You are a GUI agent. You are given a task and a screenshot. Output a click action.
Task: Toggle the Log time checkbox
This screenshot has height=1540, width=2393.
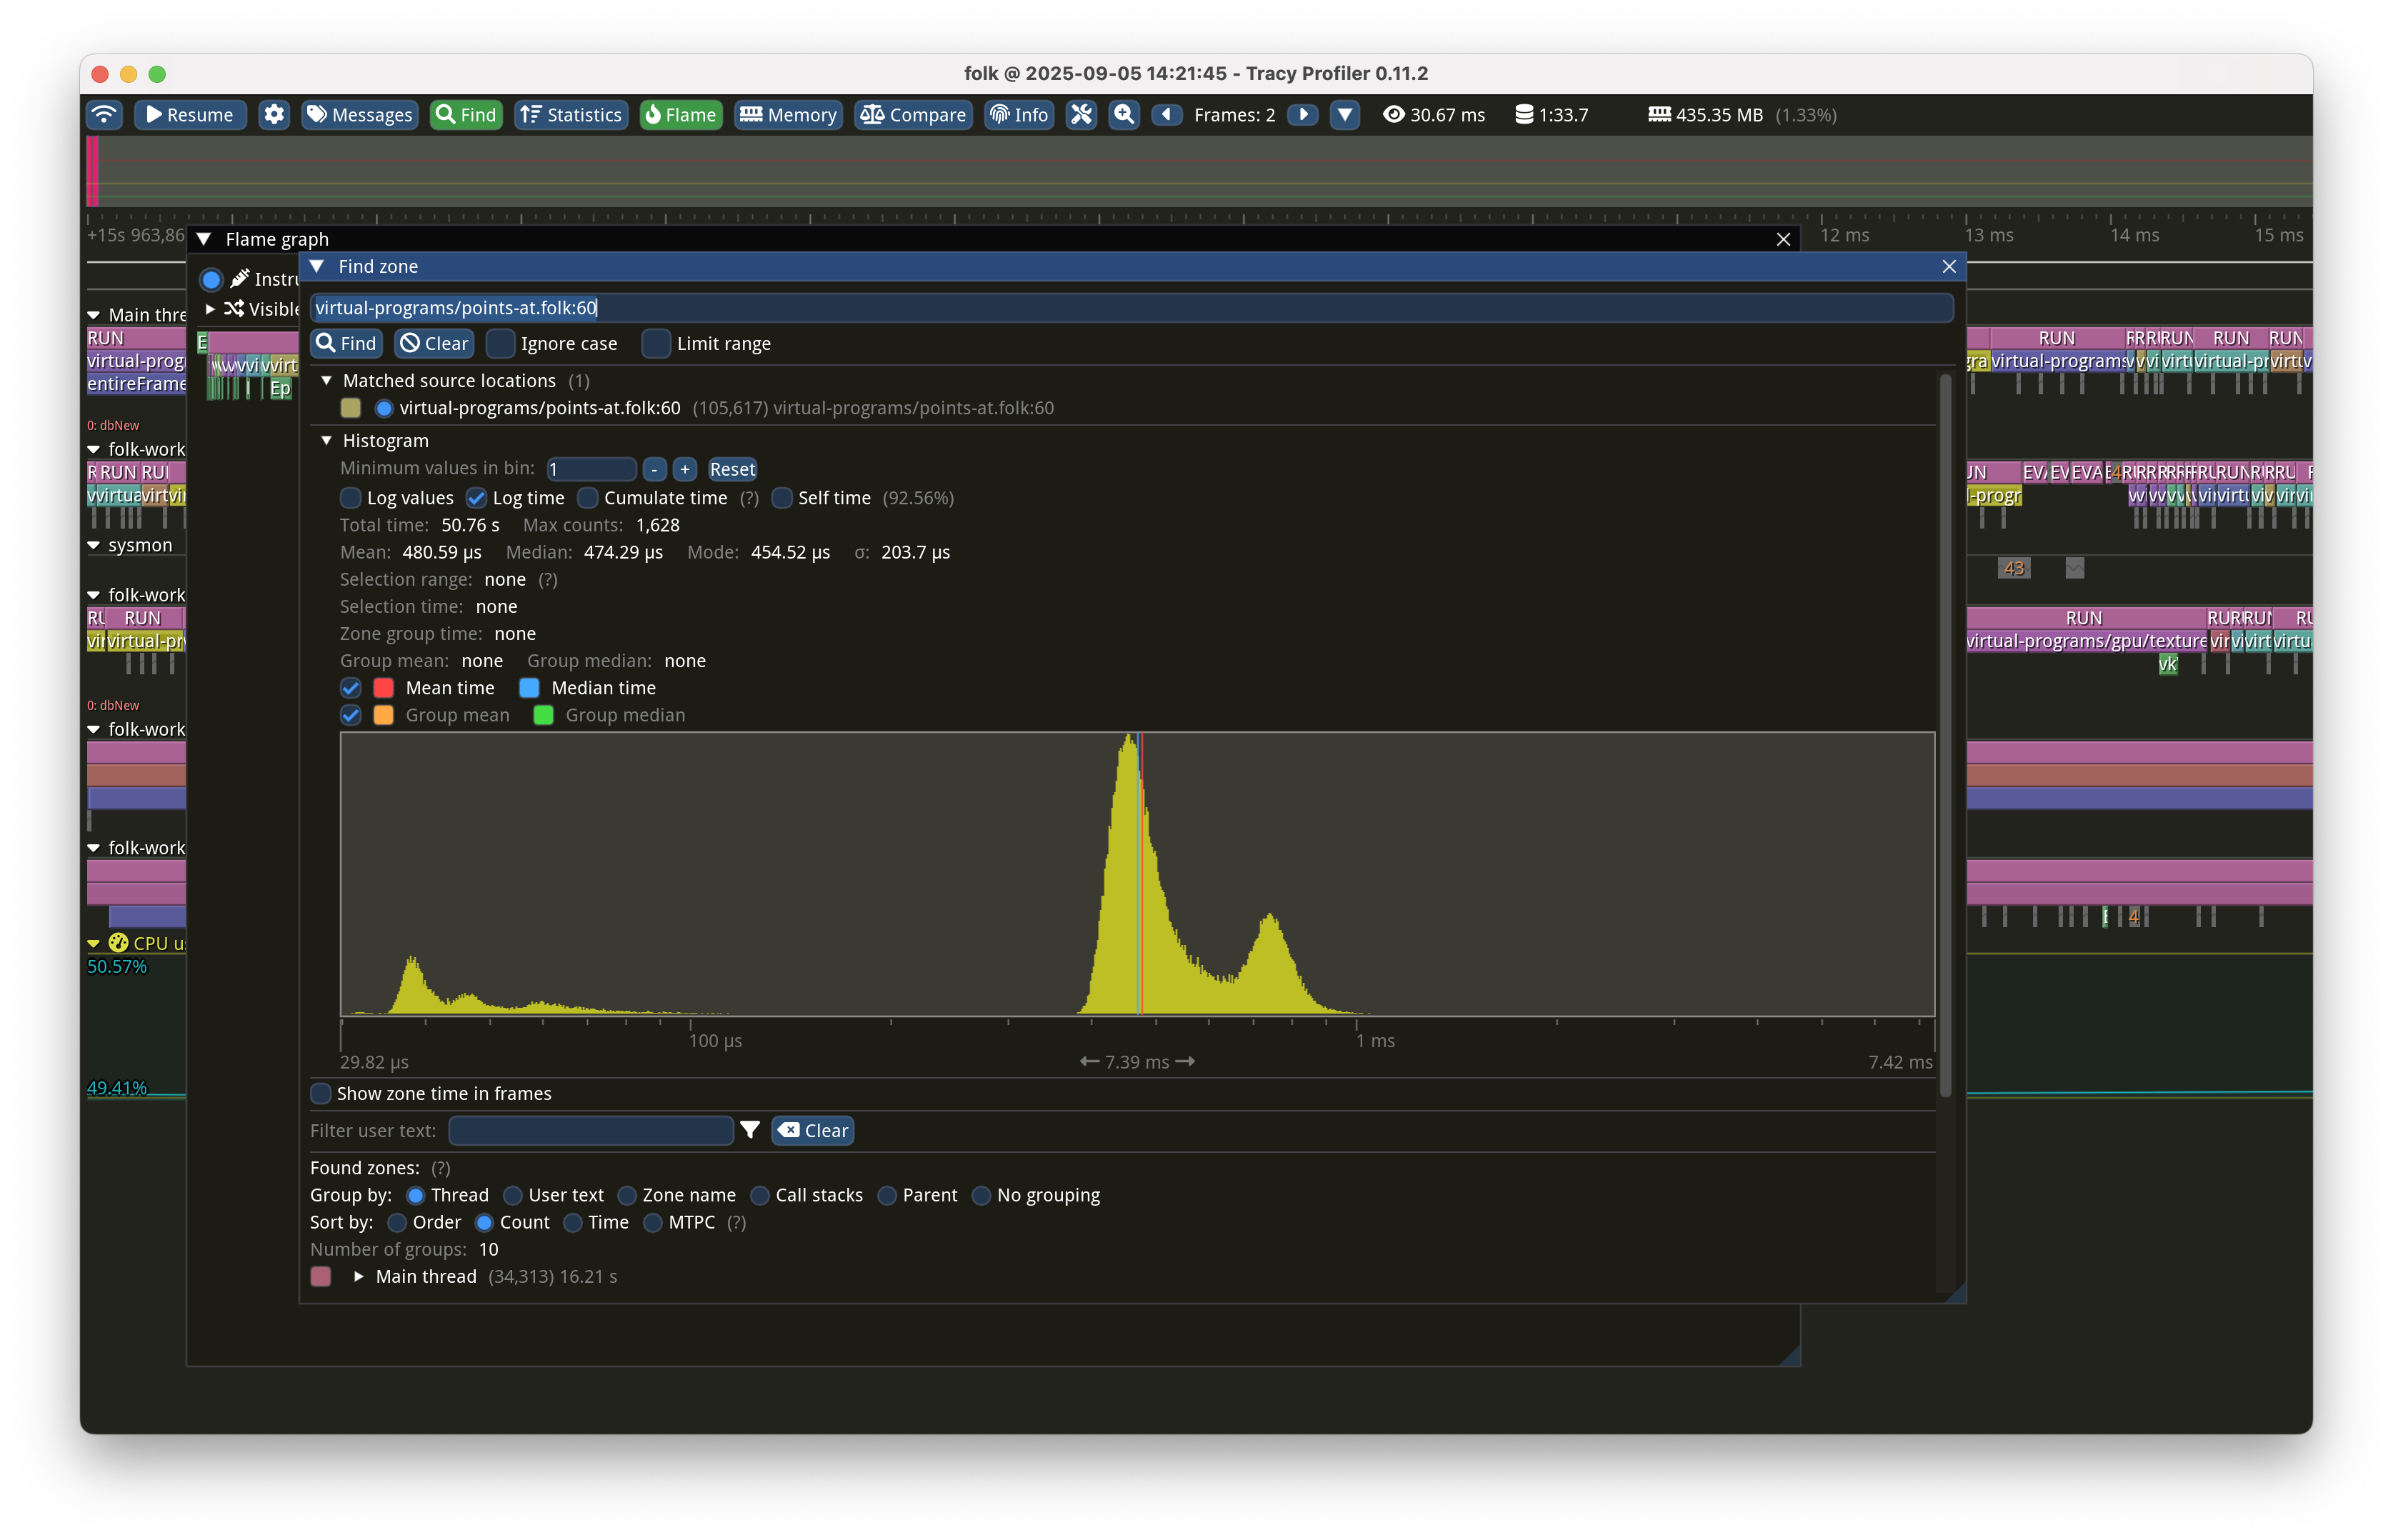click(477, 498)
